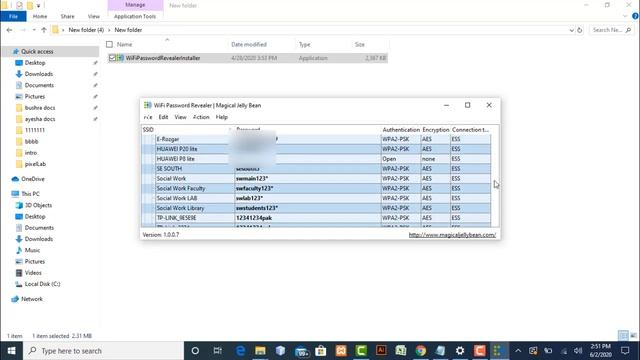
Task: Select OneDrive in the navigation pane
Action: pos(33,179)
